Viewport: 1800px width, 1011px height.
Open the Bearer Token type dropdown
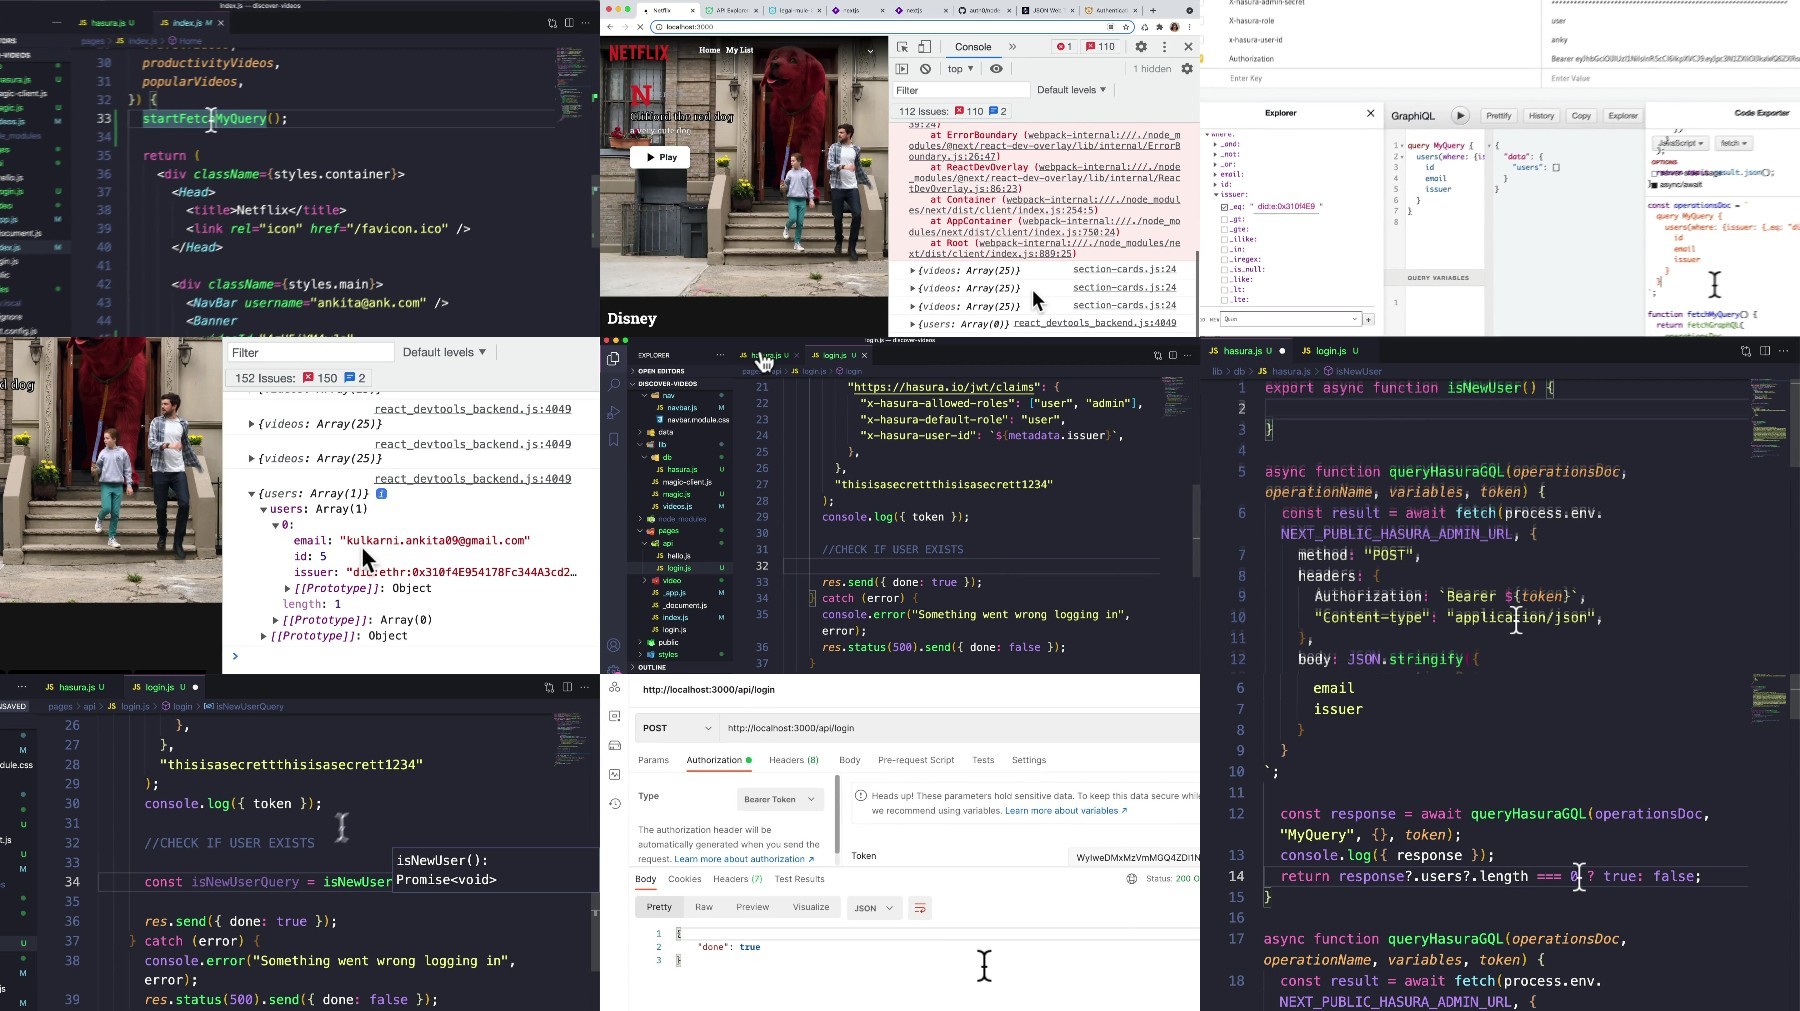coord(780,799)
